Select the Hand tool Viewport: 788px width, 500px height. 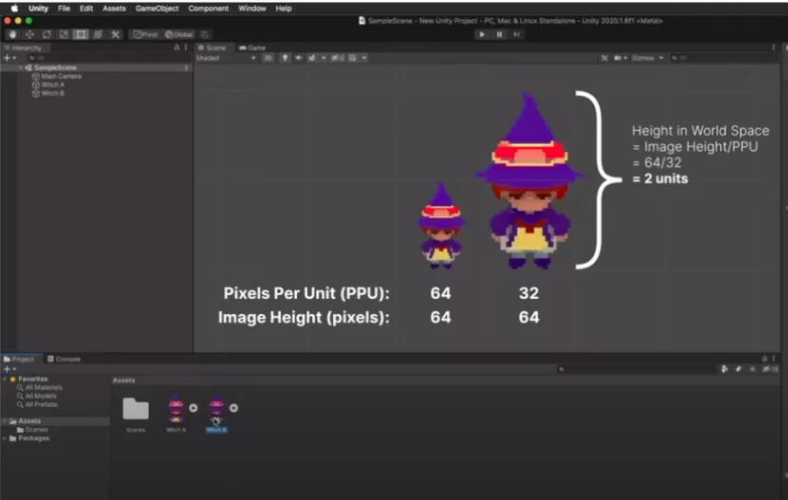13,35
